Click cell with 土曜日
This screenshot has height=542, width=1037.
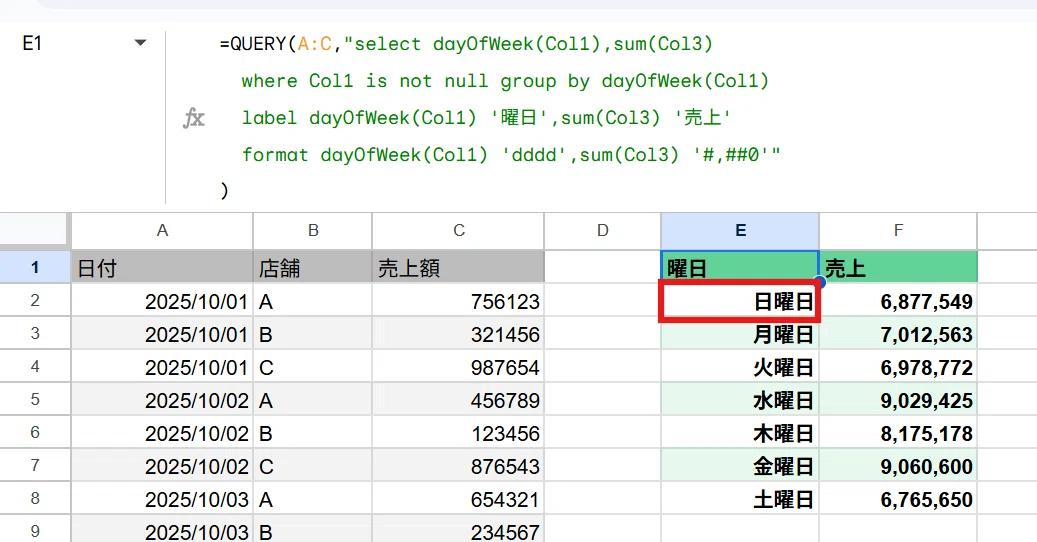click(x=740, y=499)
